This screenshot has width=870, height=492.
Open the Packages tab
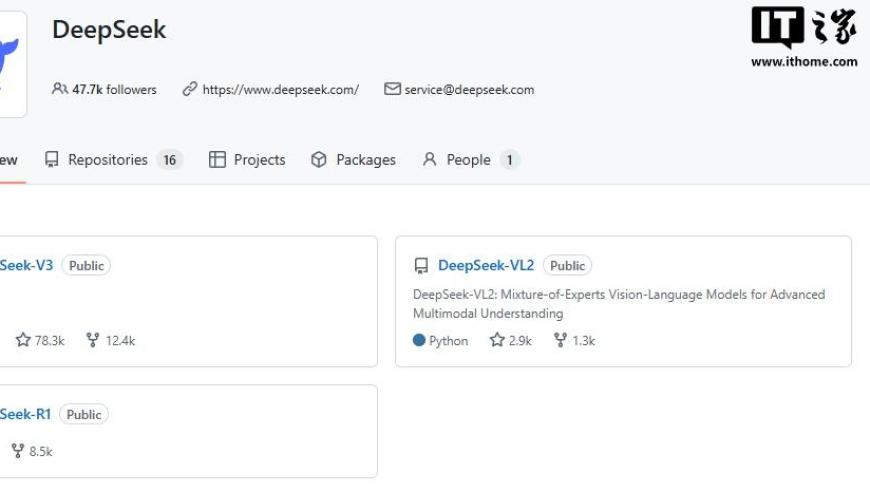coord(353,160)
